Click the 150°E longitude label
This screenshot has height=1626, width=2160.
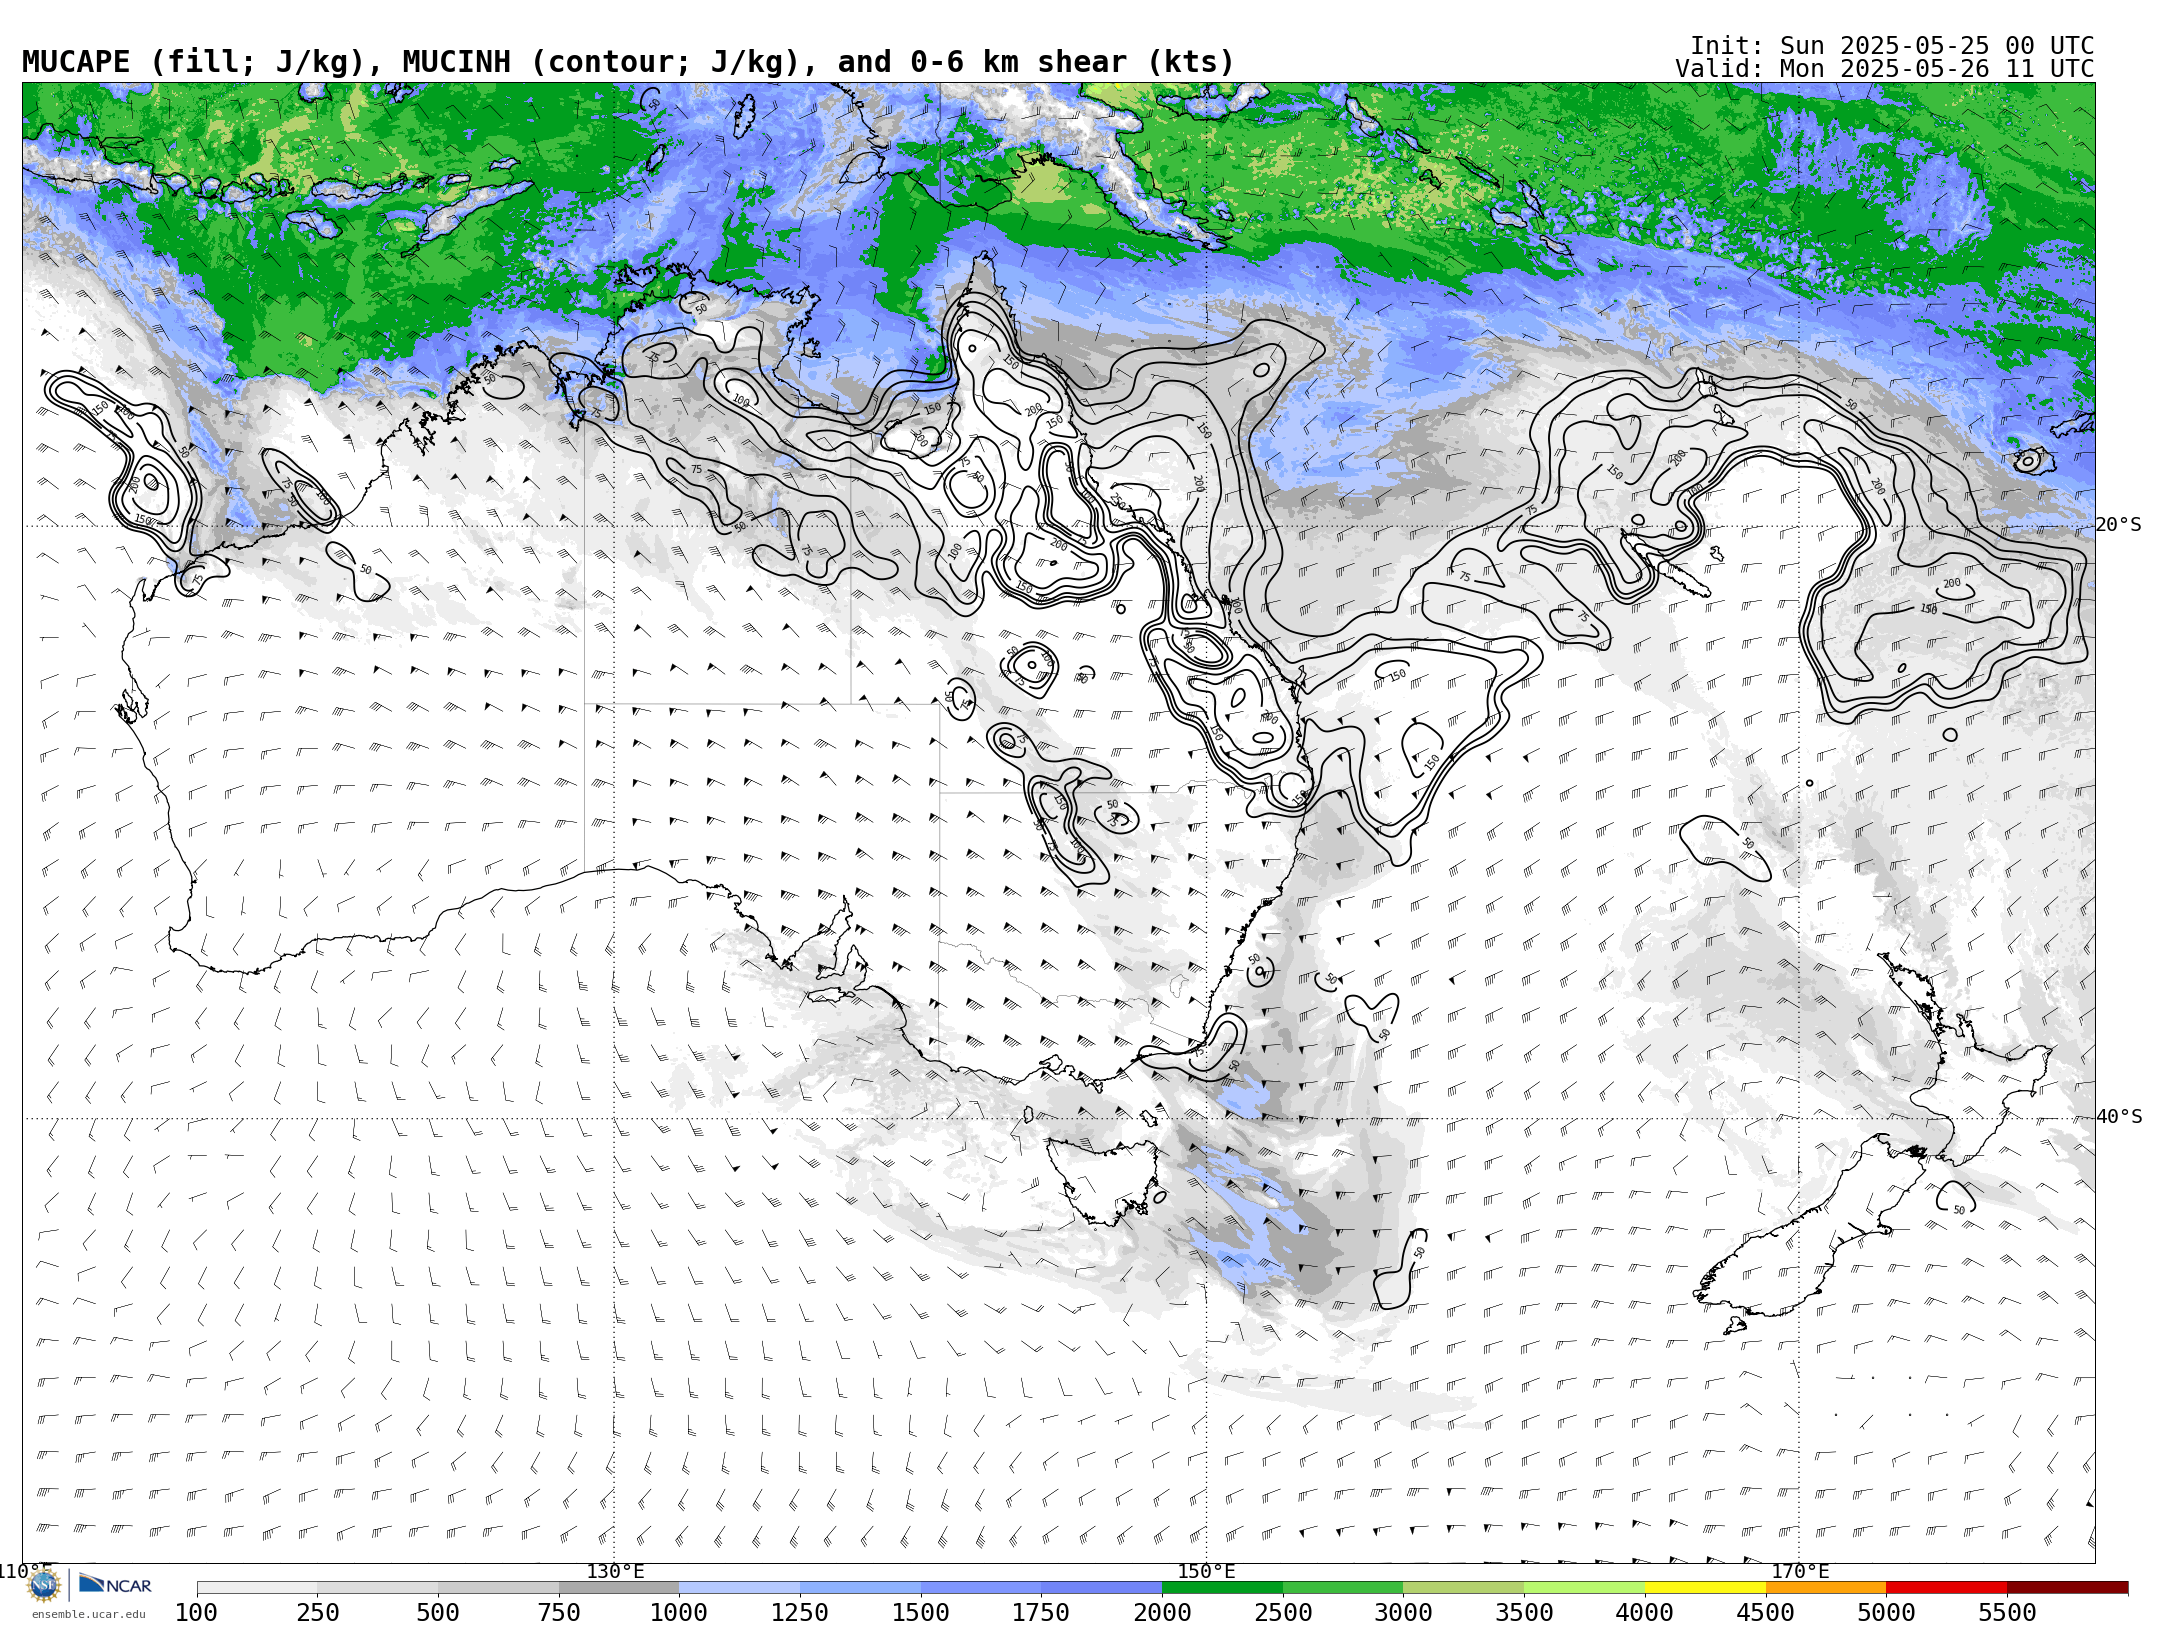point(1207,1571)
